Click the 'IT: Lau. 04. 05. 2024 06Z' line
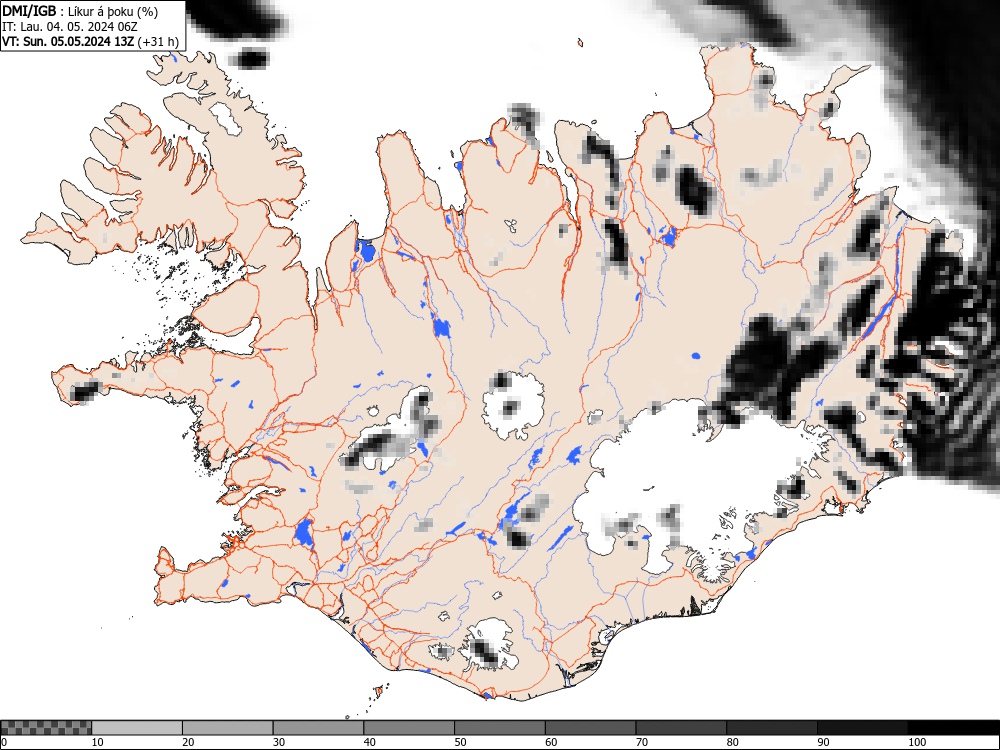Image resolution: width=1000 pixels, height=750 pixels. 70,27
